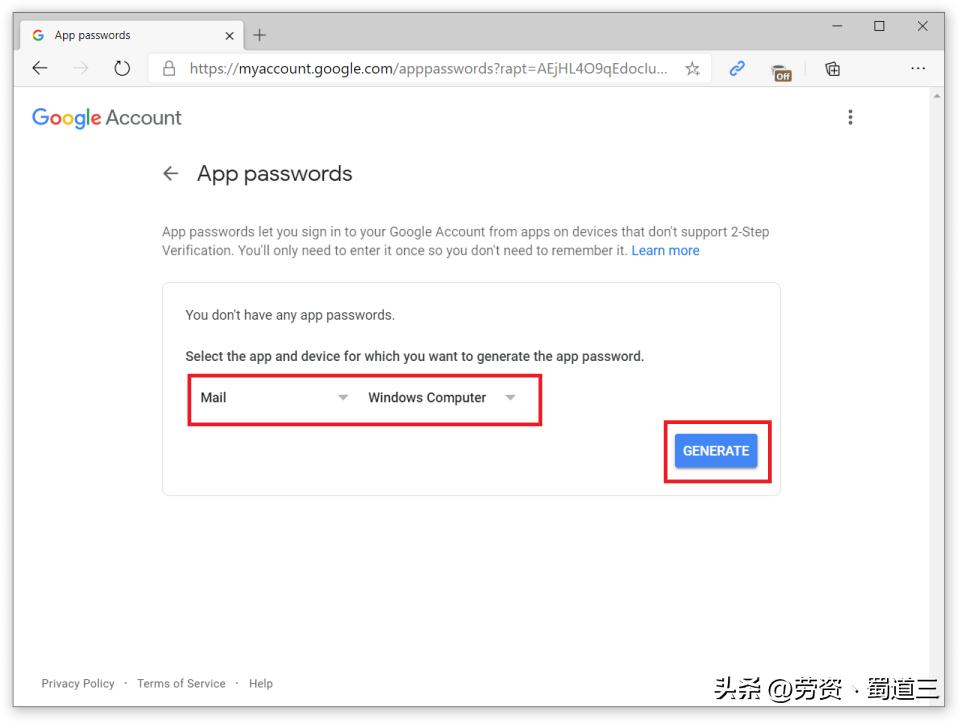Open Edge Collections
The image size is (960, 722).
point(832,69)
